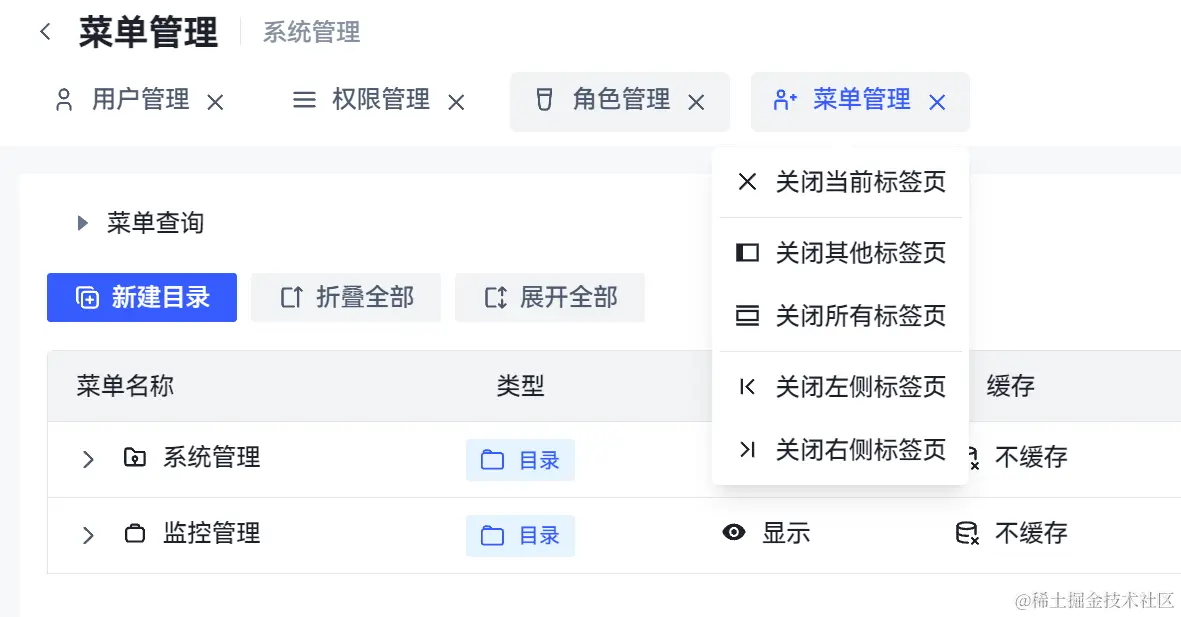This screenshot has width=1181, height=617.
Task: Expand the 监控管理 tree row
Action: point(88,535)
